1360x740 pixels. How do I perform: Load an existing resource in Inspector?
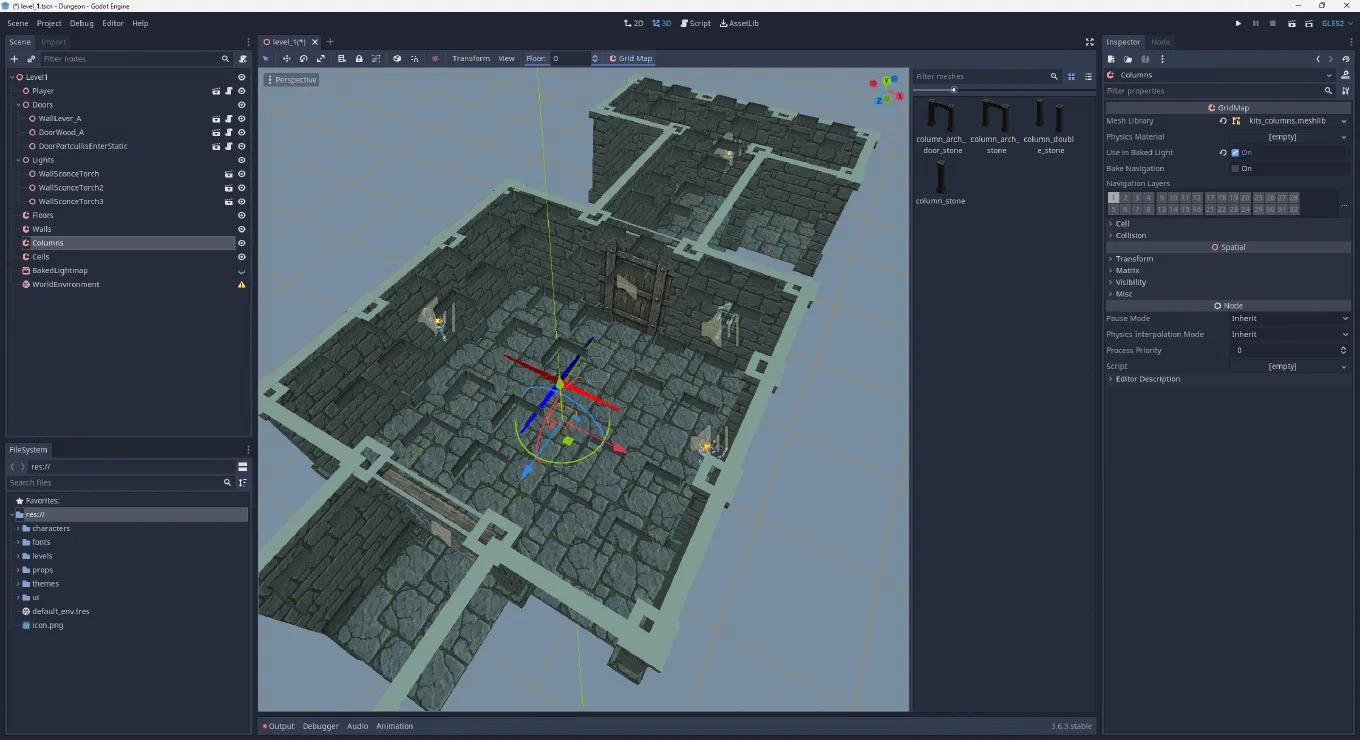pyautogui.click(x=1128, y=59)
